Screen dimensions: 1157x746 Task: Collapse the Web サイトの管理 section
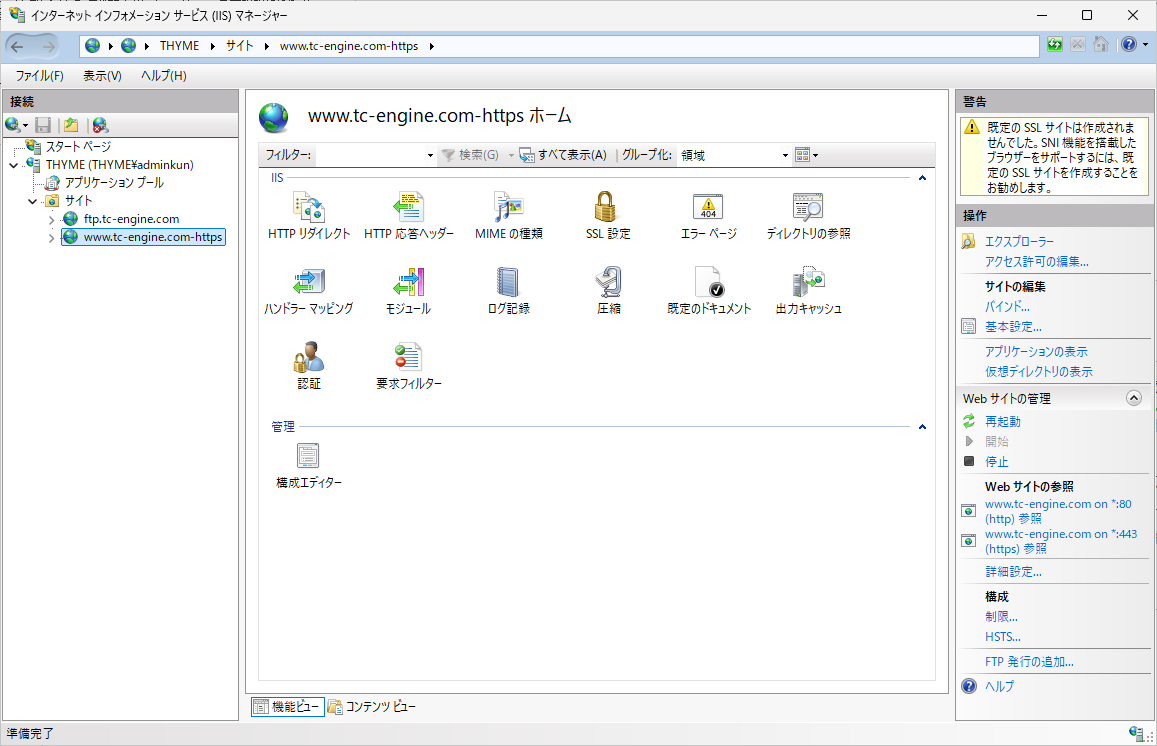[x=1133, y=398]
